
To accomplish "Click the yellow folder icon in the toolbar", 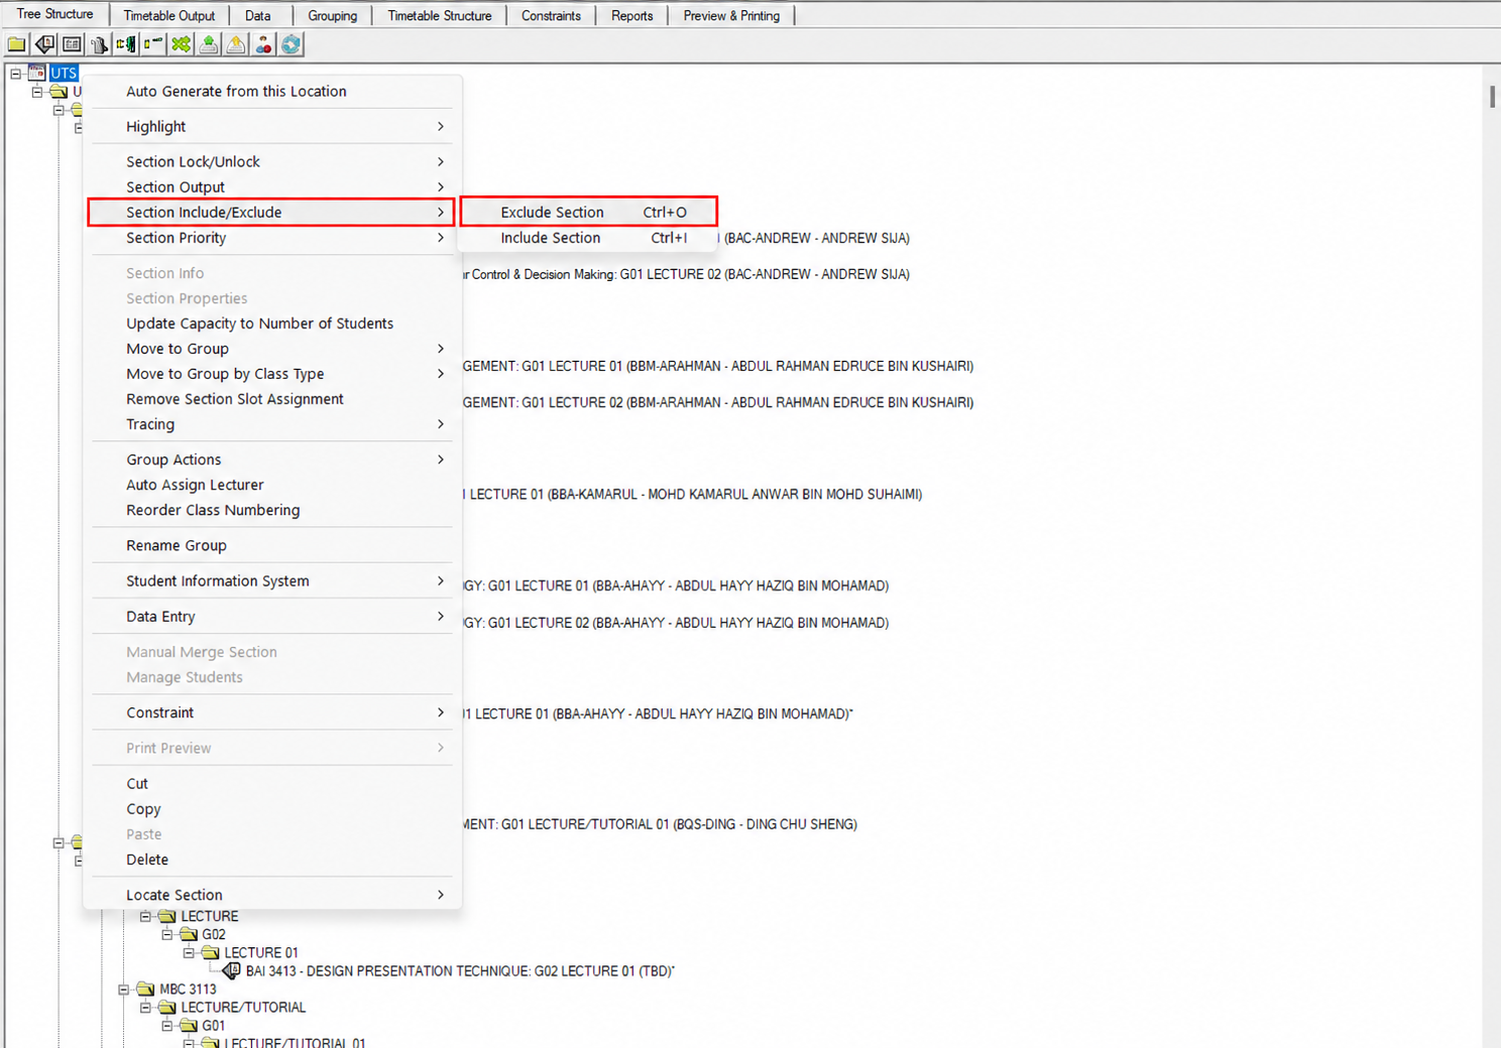I will 17,44.
